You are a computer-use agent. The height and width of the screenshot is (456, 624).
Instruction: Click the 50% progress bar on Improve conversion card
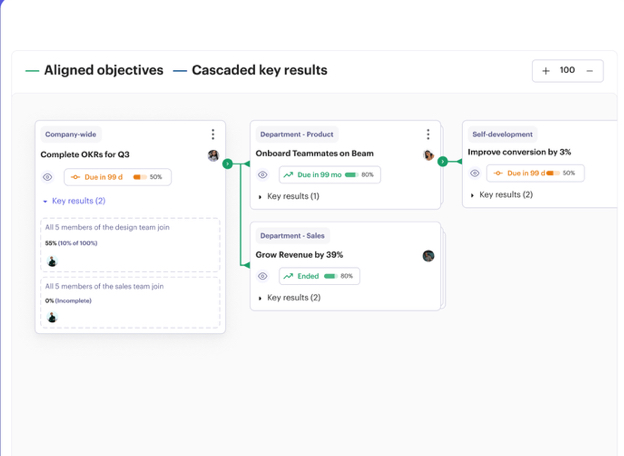coord(553,173)
